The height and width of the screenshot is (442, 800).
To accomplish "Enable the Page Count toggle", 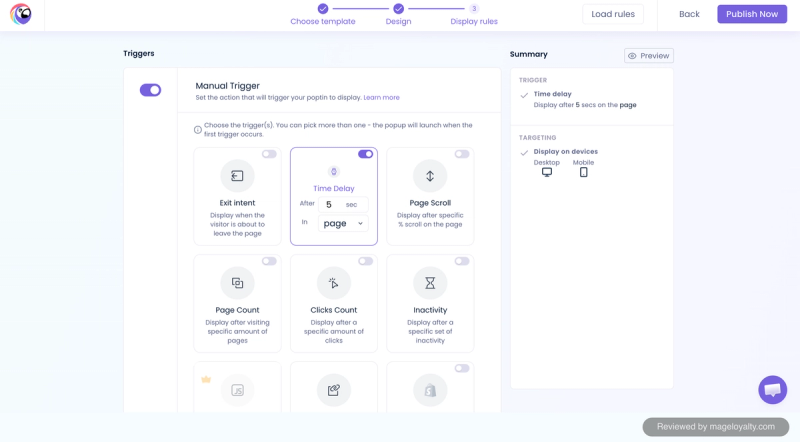I will pyautogui.click(x=269, y=261).
